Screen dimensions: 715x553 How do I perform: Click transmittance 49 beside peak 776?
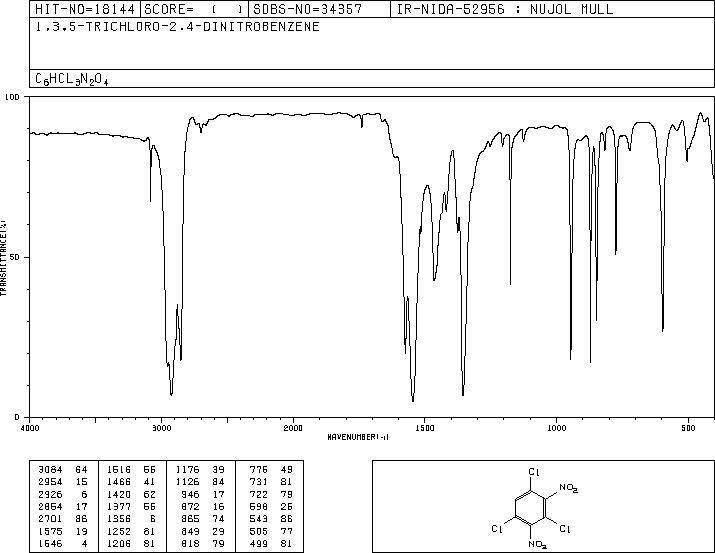pyautogui.click(x=287, y=470)
